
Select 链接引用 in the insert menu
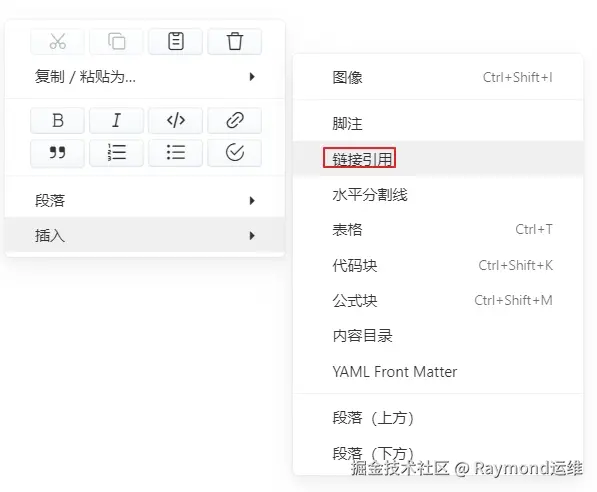(x=438, y=158)
